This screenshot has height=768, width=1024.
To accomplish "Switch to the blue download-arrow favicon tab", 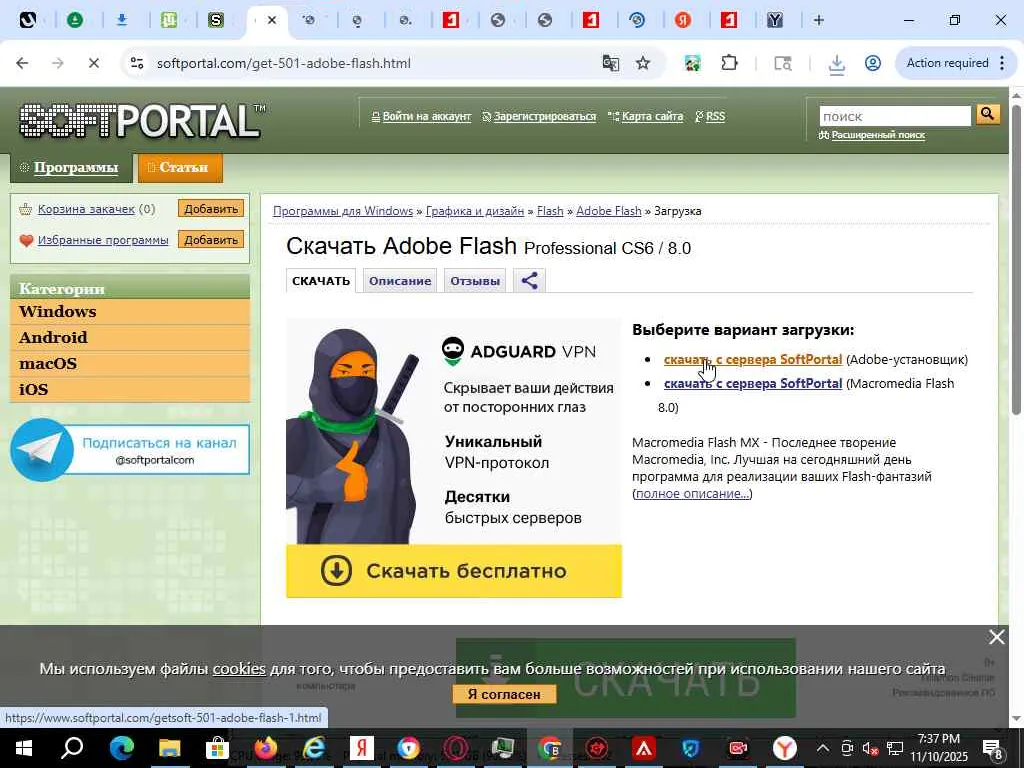I will coord(121,20).
